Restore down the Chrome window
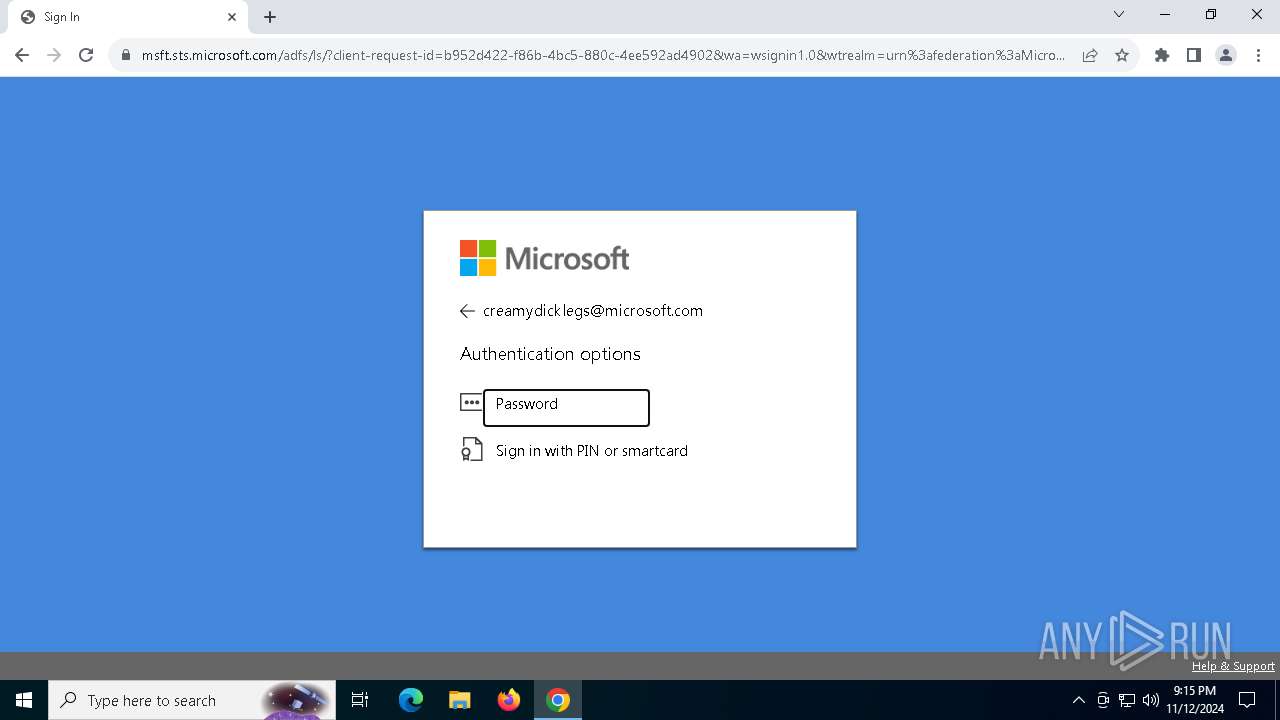 pos(1211,15)
